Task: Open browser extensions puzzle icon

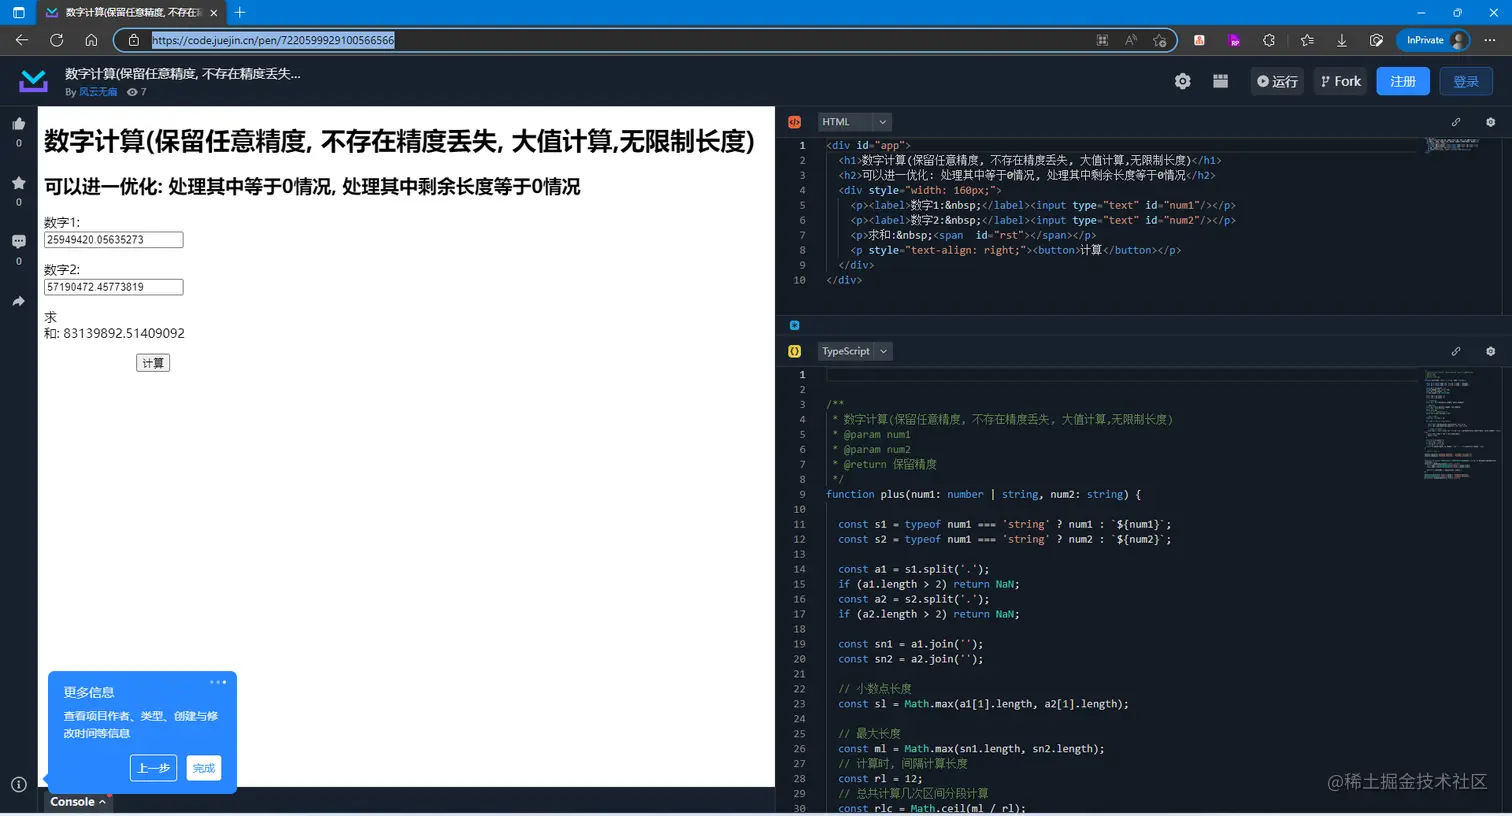Action: (1269, 40)
